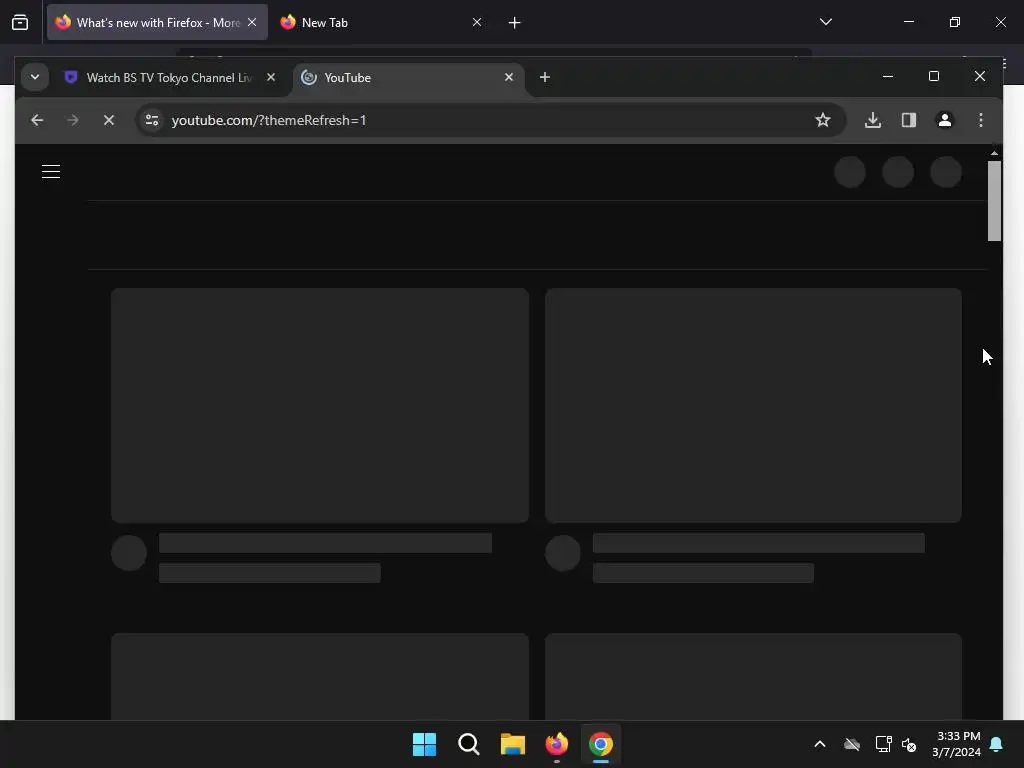Open notifications bell icon
This screenshot has height=768, width=1024.
[x=997, y=744]
